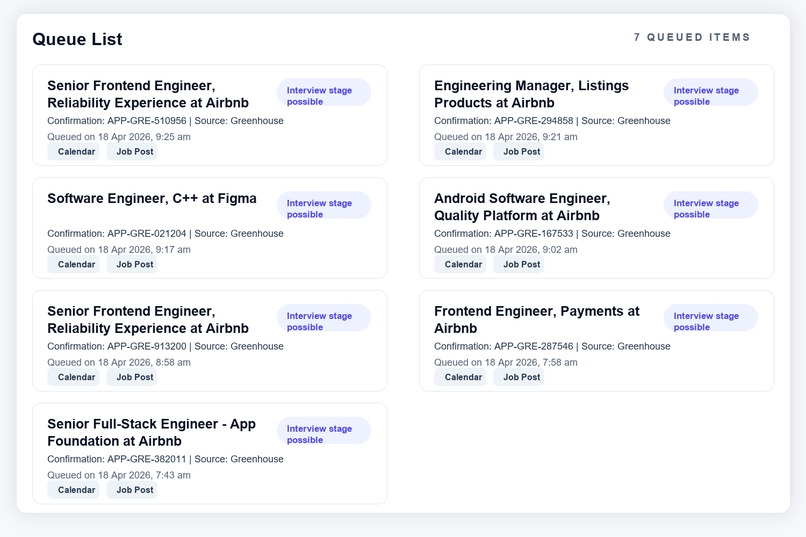This screenshot has height=537, width=806.
Task: Click Interview stage badge on Engineering Manager card
Action: (x=711, y=92)
